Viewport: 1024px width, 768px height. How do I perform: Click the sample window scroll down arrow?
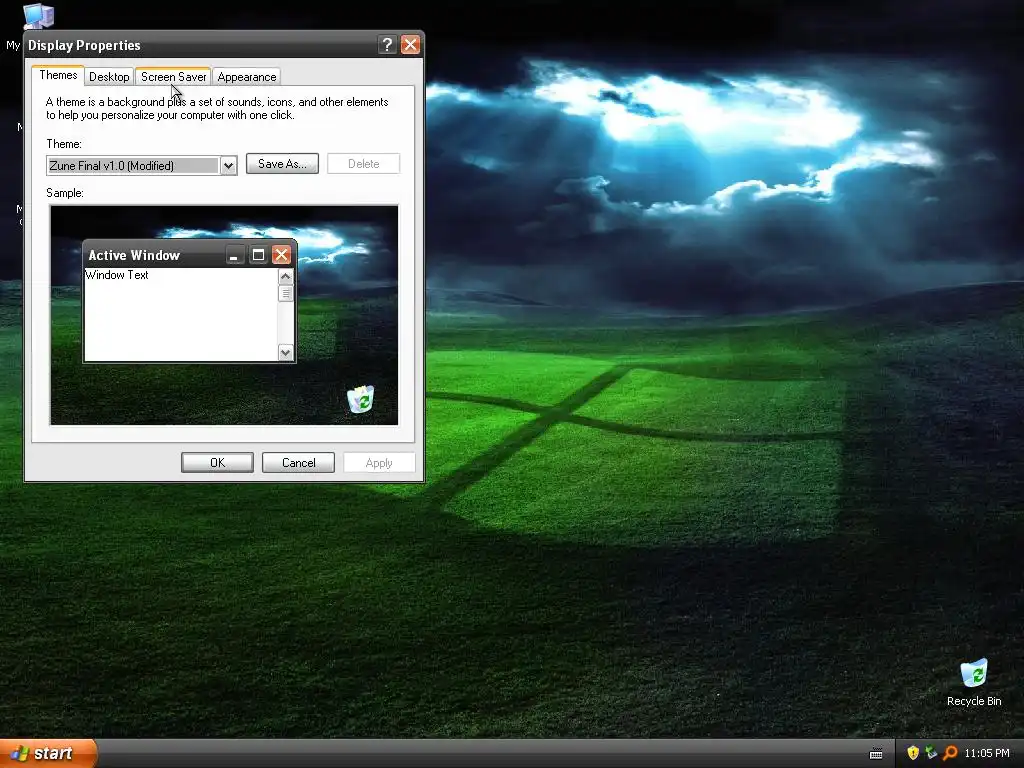[285, 353]
